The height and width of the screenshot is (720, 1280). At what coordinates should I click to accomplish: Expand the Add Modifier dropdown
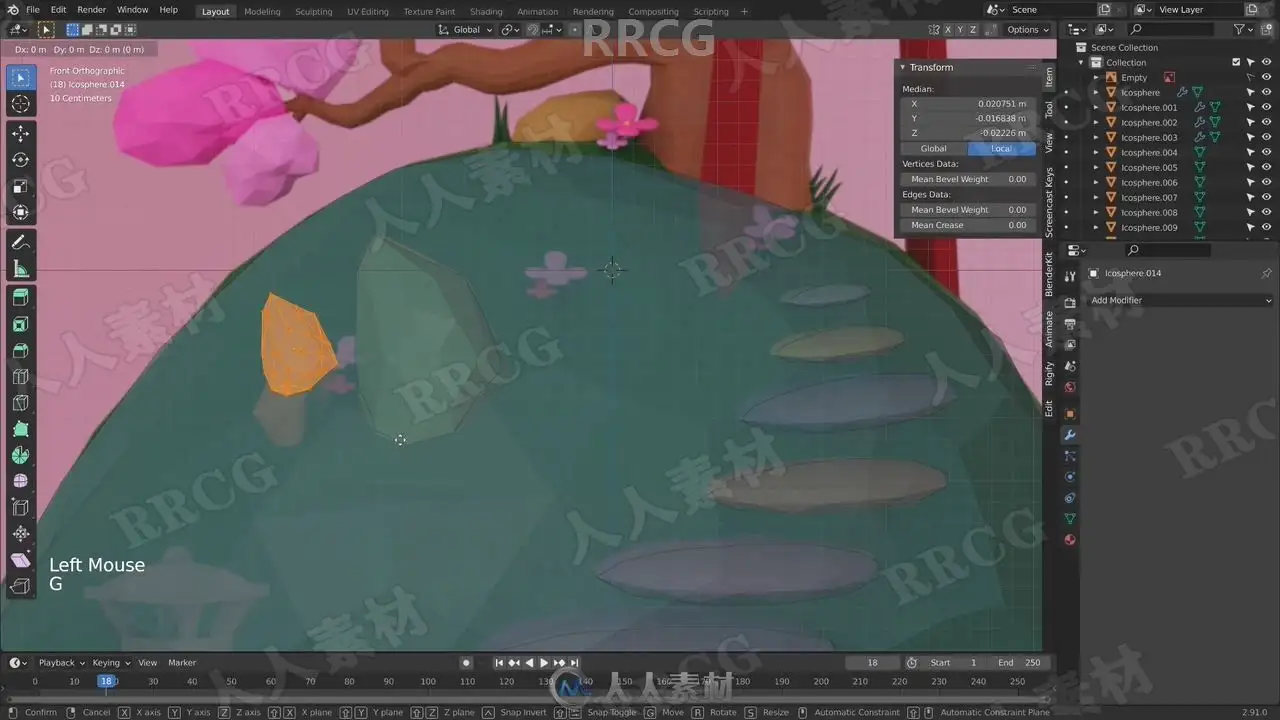pos(1180,300)
